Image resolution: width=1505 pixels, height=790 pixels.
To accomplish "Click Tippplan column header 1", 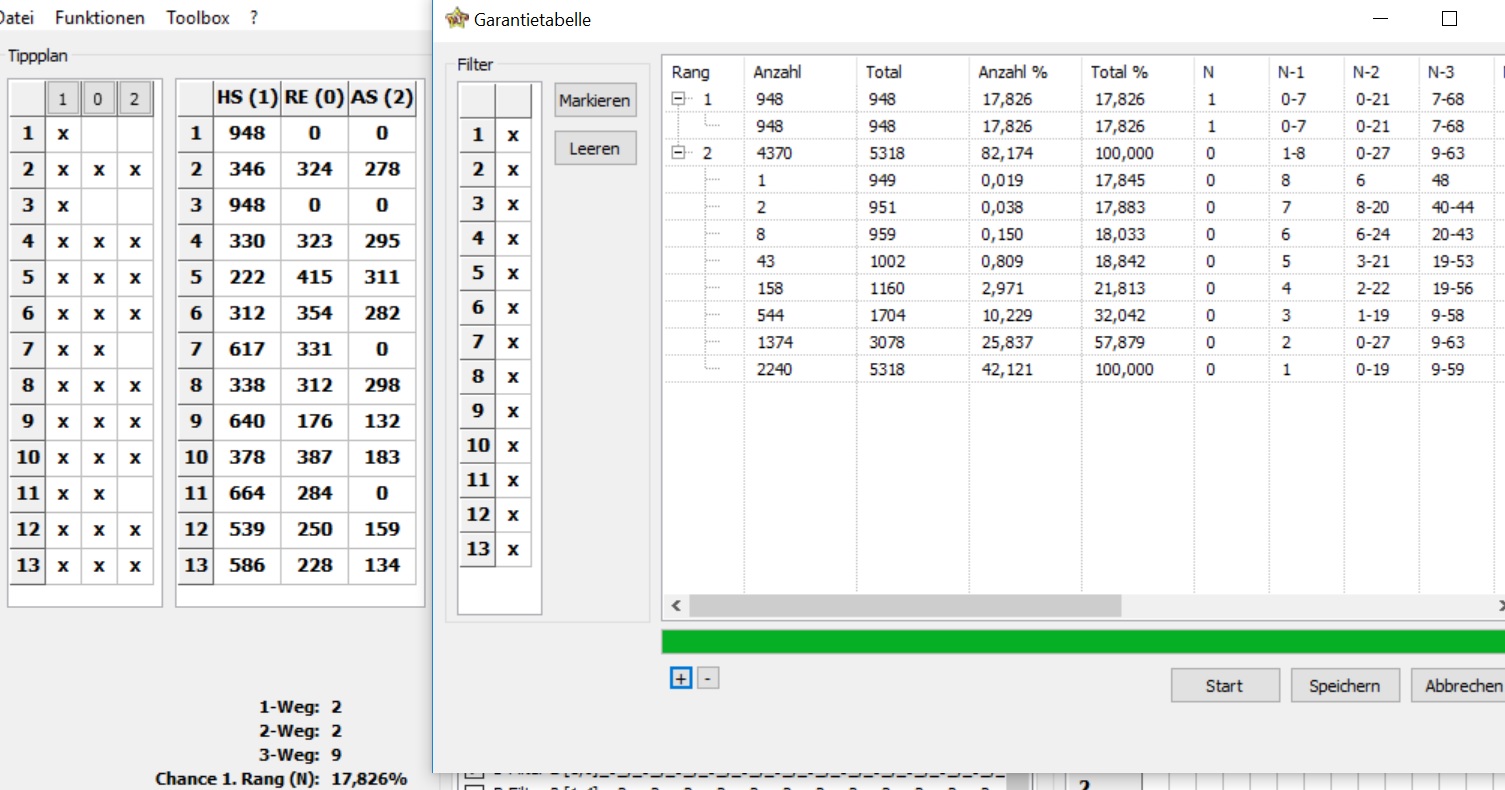I will [63, 98].
